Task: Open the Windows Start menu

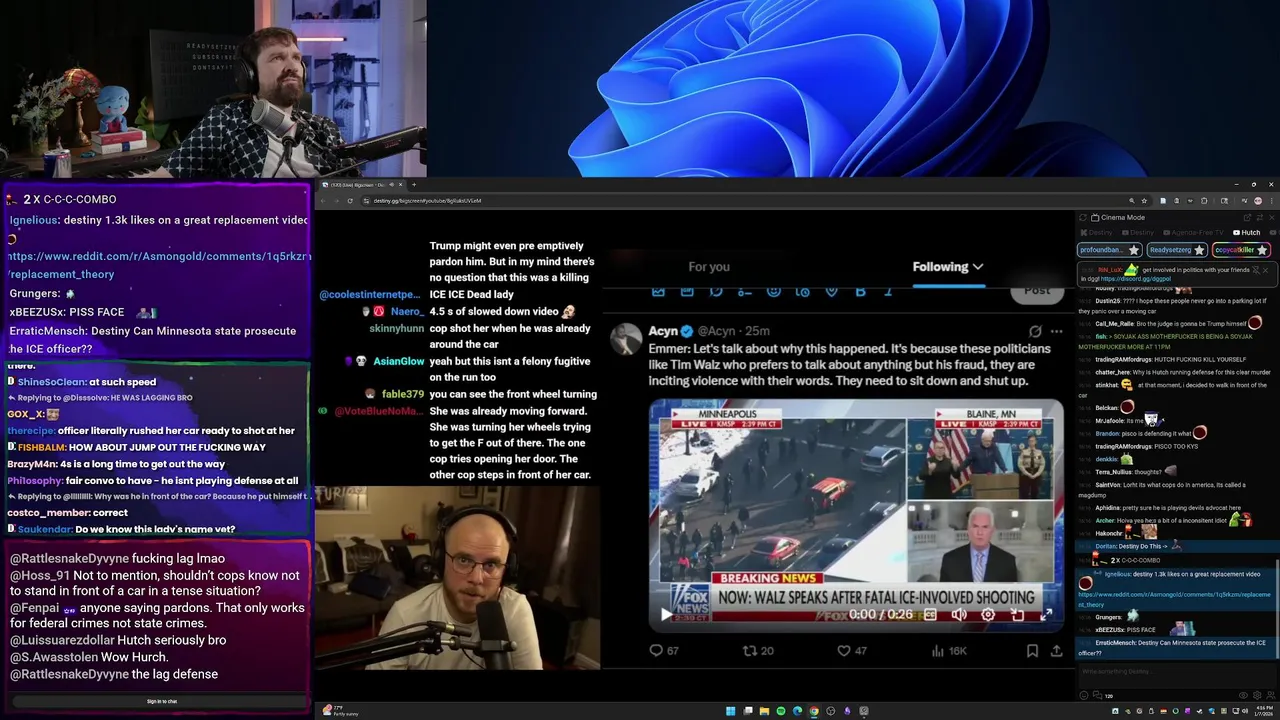Action: [731, 711]
